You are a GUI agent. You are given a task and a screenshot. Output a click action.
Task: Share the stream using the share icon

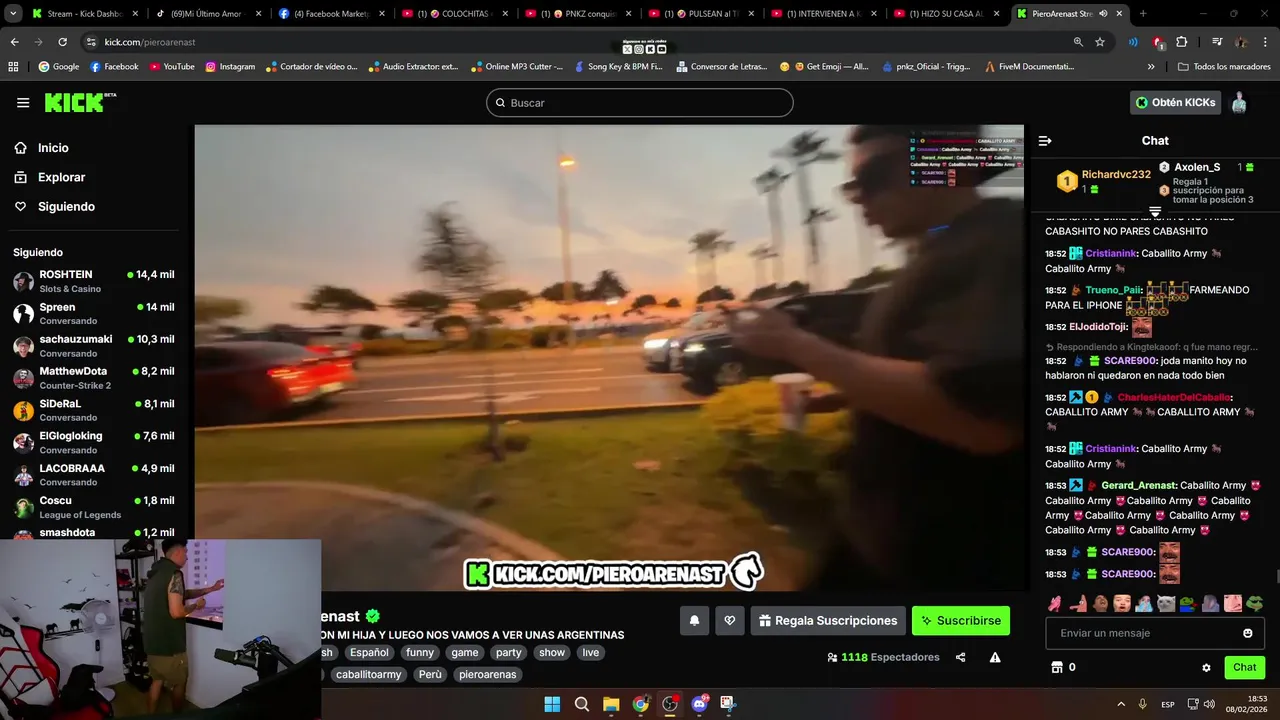coord(961,657)
